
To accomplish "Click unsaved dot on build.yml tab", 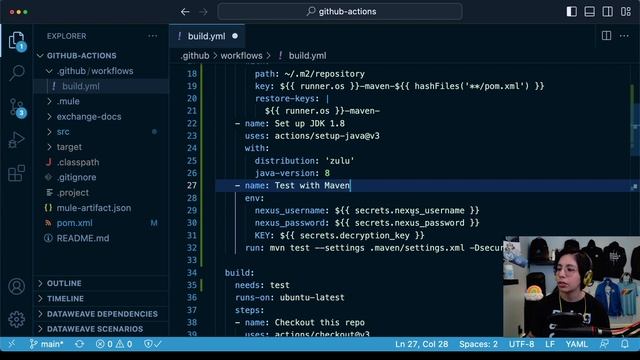I will (235, 36).
